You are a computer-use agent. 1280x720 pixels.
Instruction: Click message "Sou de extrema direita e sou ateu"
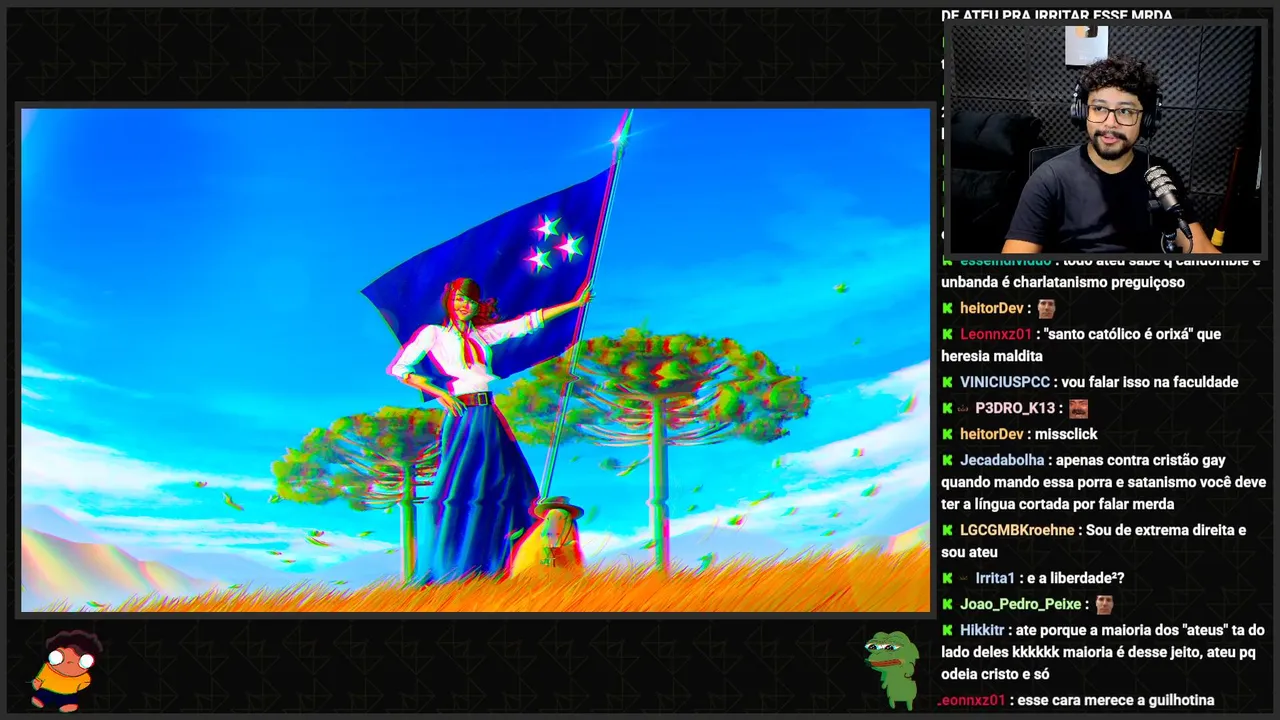(x=1094, y=541)
